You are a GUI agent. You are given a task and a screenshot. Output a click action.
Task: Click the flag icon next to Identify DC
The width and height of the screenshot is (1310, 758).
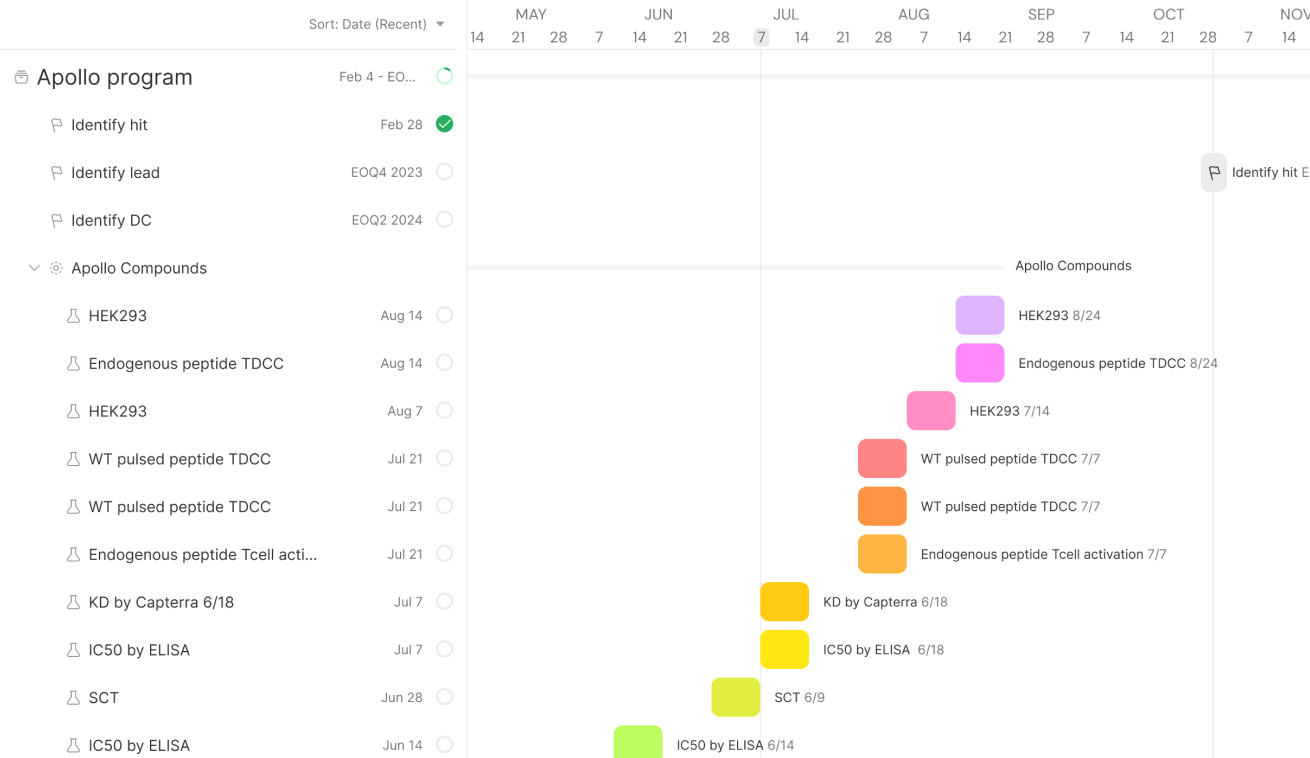(57, 221)
